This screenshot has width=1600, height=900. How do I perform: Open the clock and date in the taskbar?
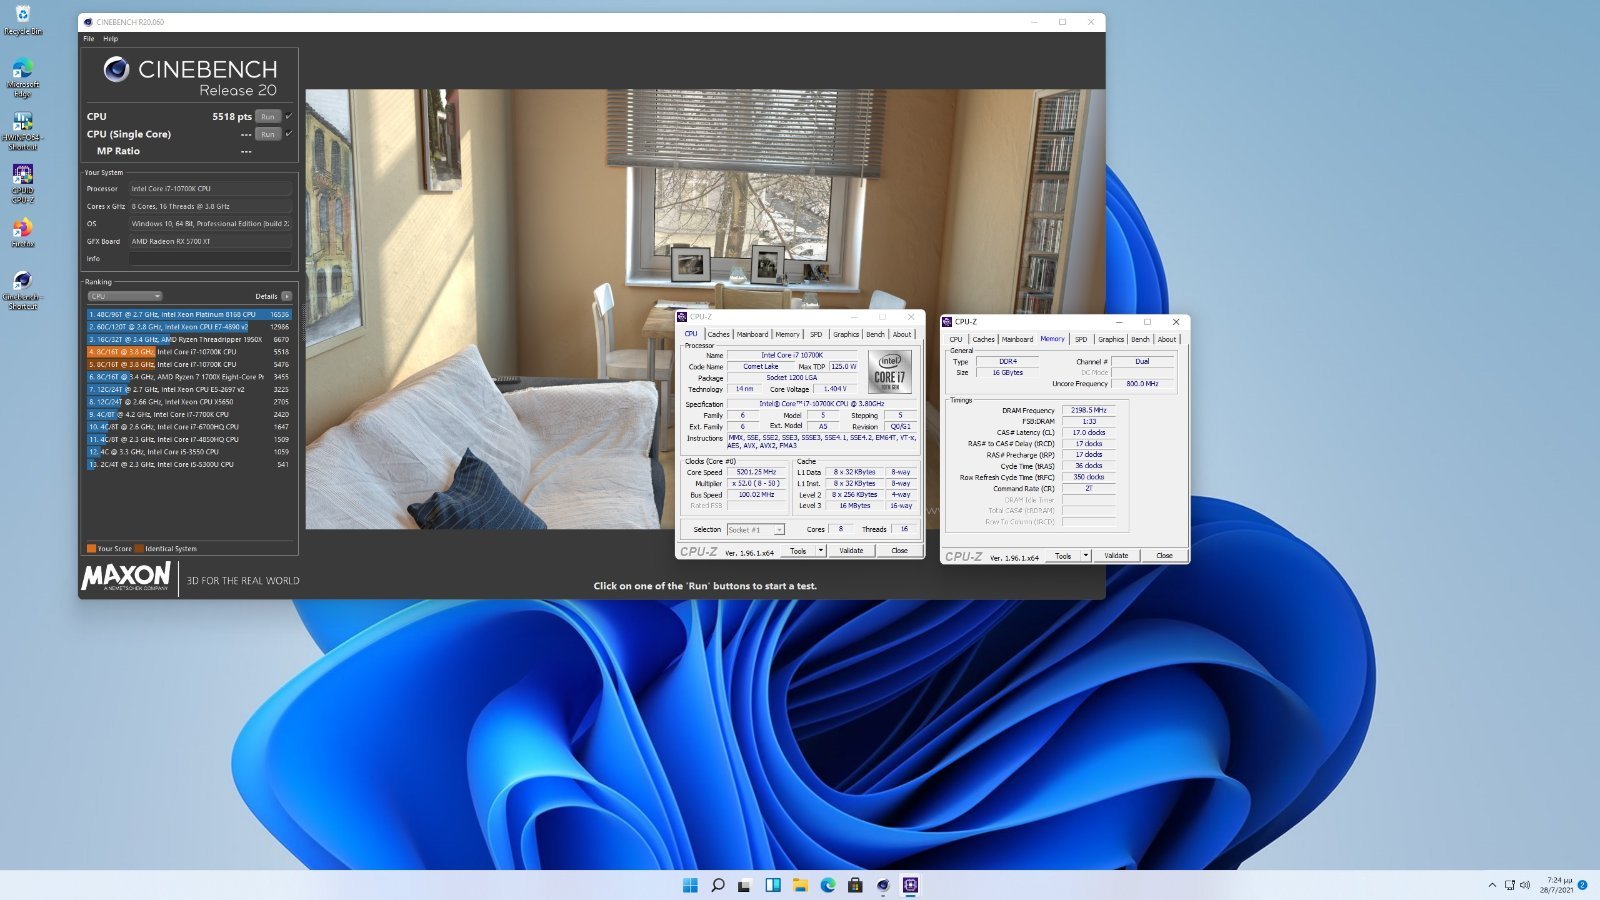1557,885
